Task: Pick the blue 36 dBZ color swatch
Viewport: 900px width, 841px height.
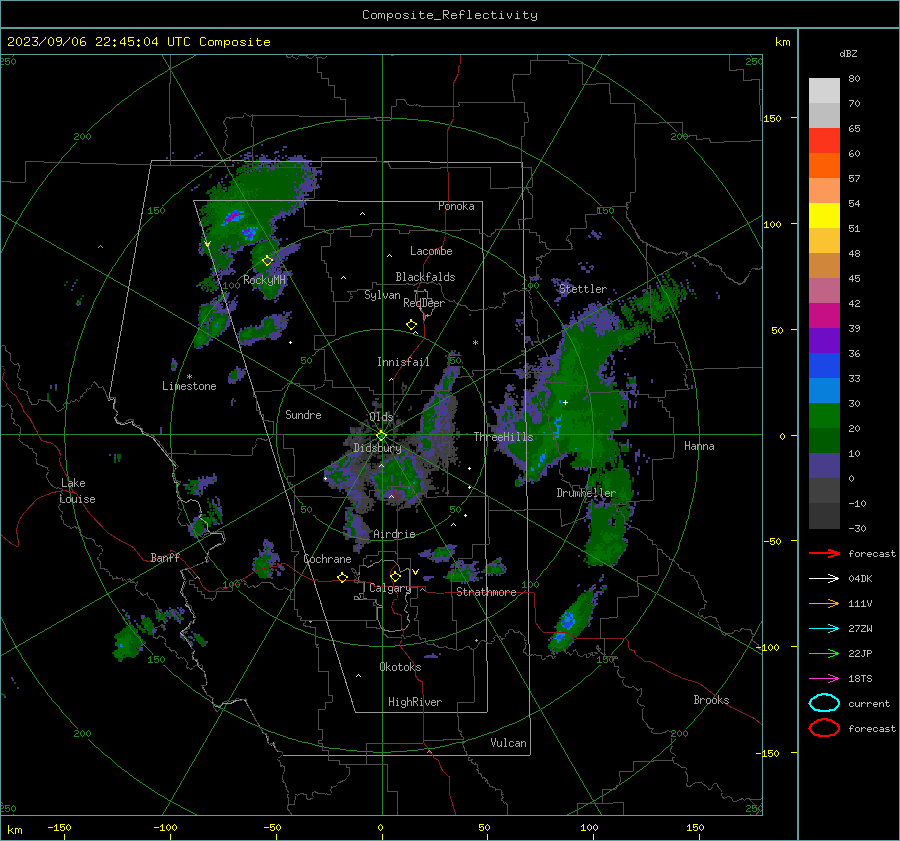Action: (x=824, y=365)
